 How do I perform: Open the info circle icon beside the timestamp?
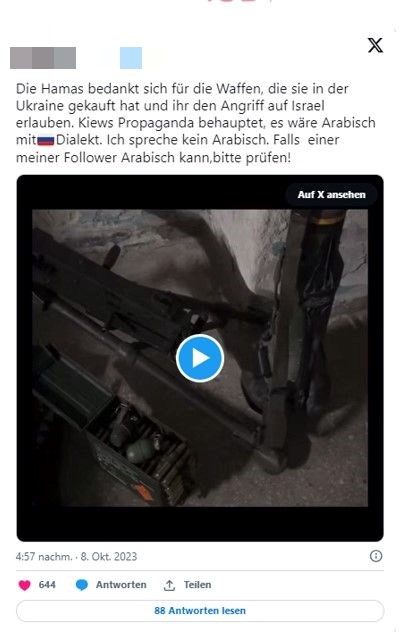(376, 556)
